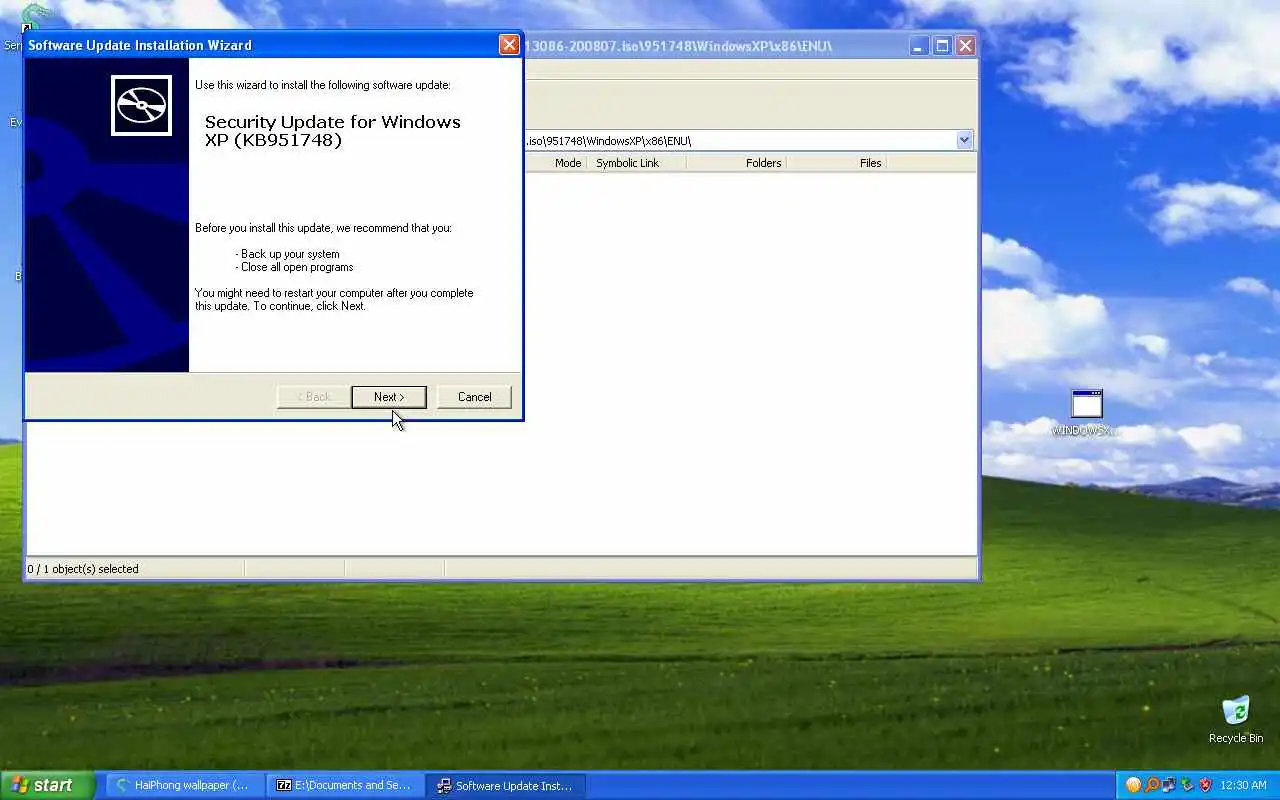Image resolution: width=1280 pixels, height=800 pixels.
Task: Click the 'Close all open programs' text
Action: click(x=297, y=267)
